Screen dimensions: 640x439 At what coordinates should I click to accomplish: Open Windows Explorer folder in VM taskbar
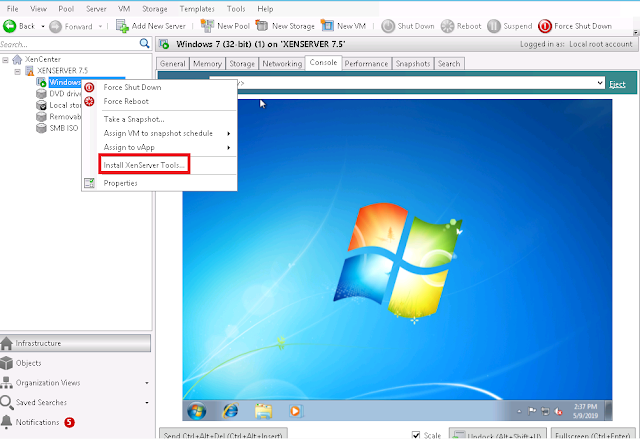coord(263,410)
